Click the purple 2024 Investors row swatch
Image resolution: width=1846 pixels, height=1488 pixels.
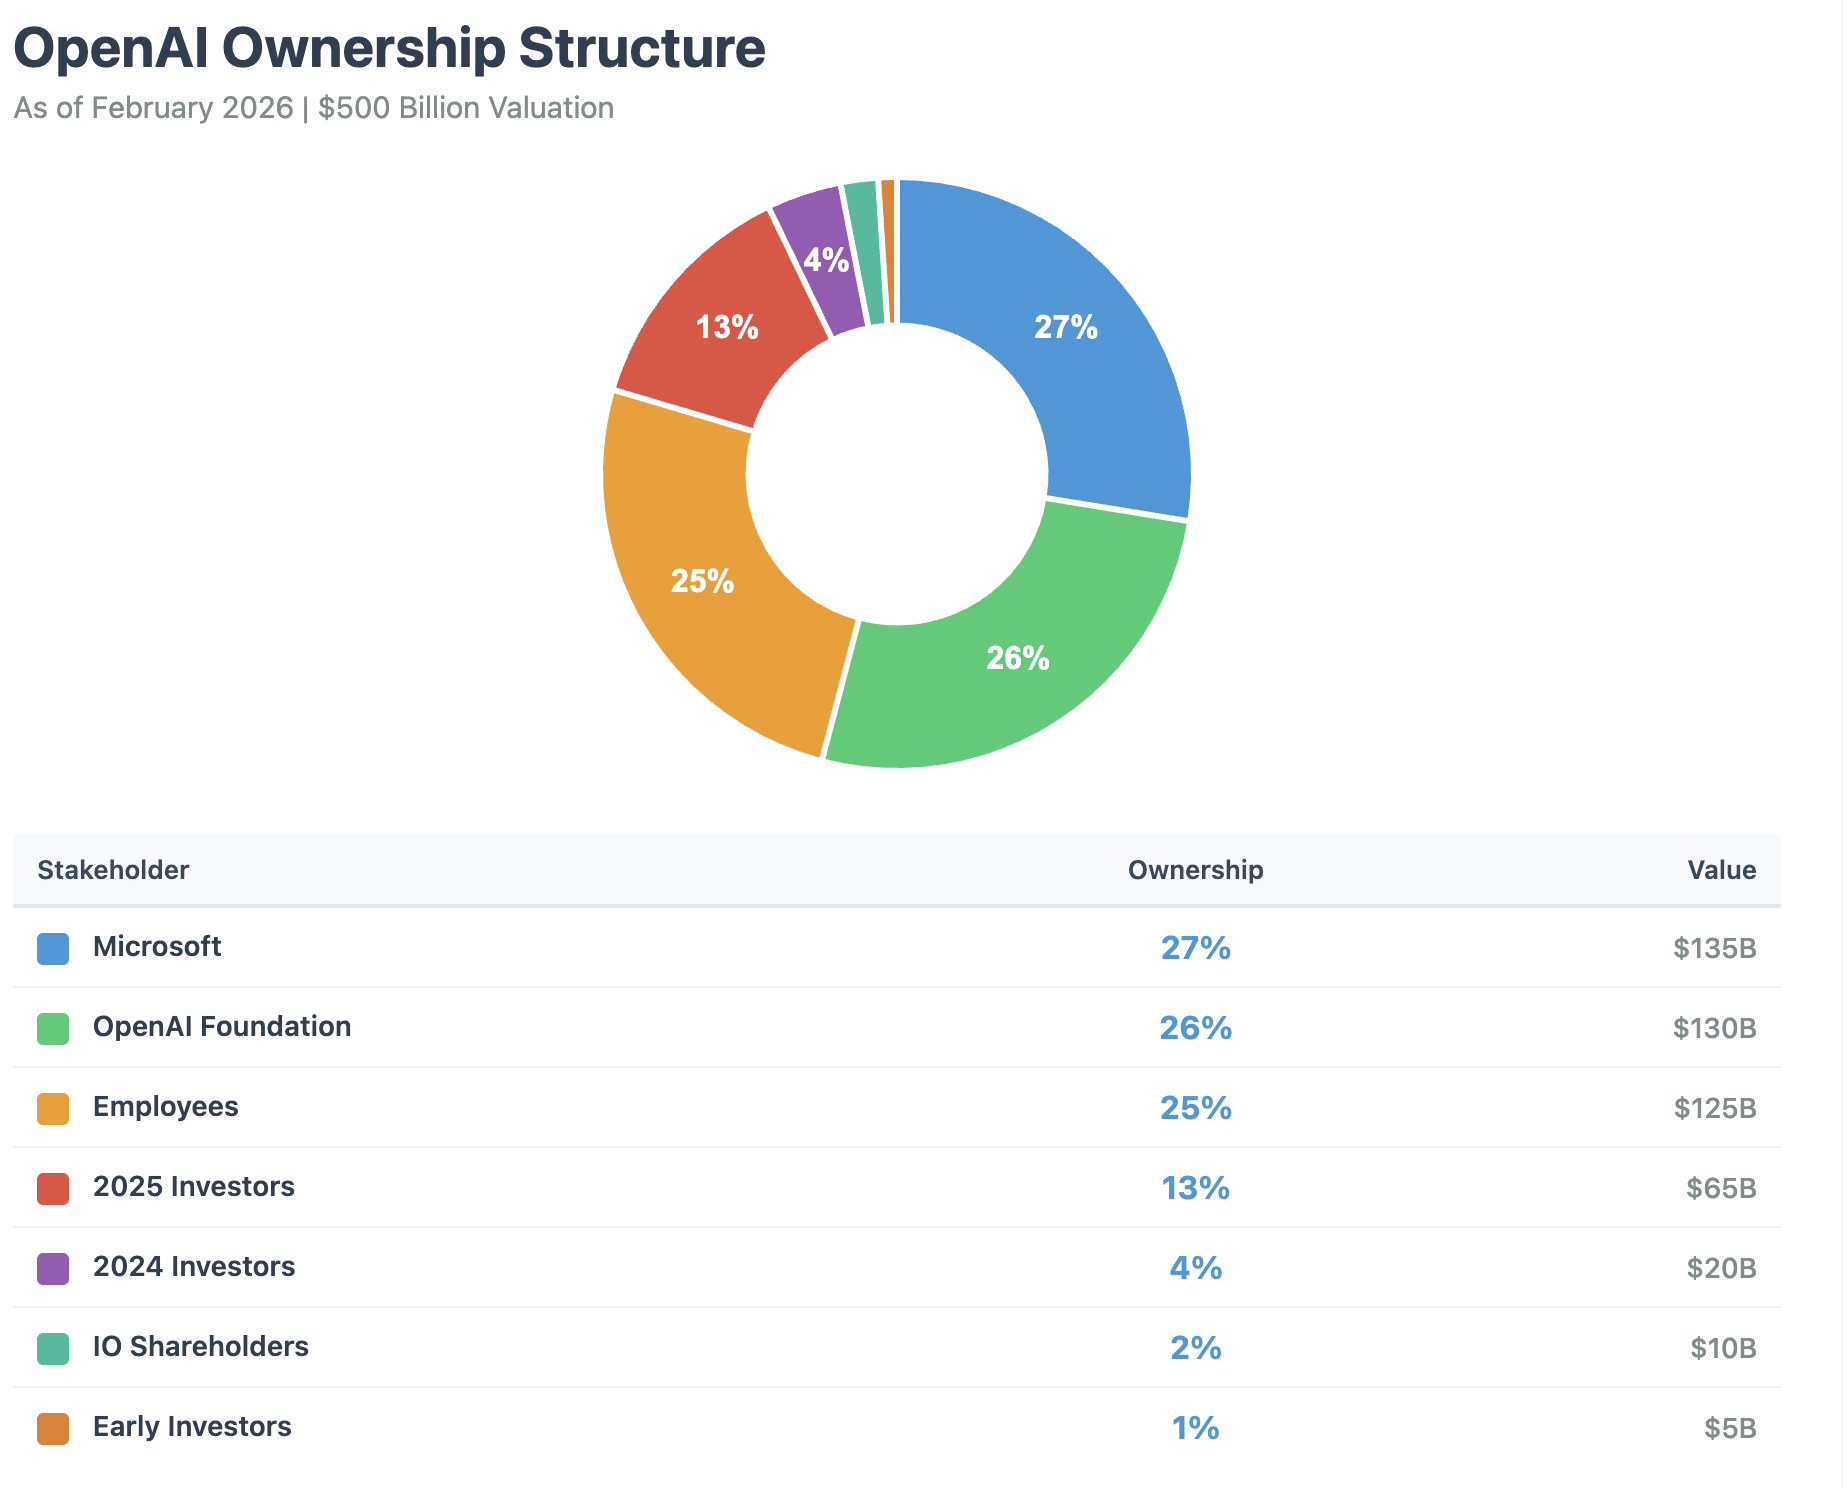click(53, 1268)
